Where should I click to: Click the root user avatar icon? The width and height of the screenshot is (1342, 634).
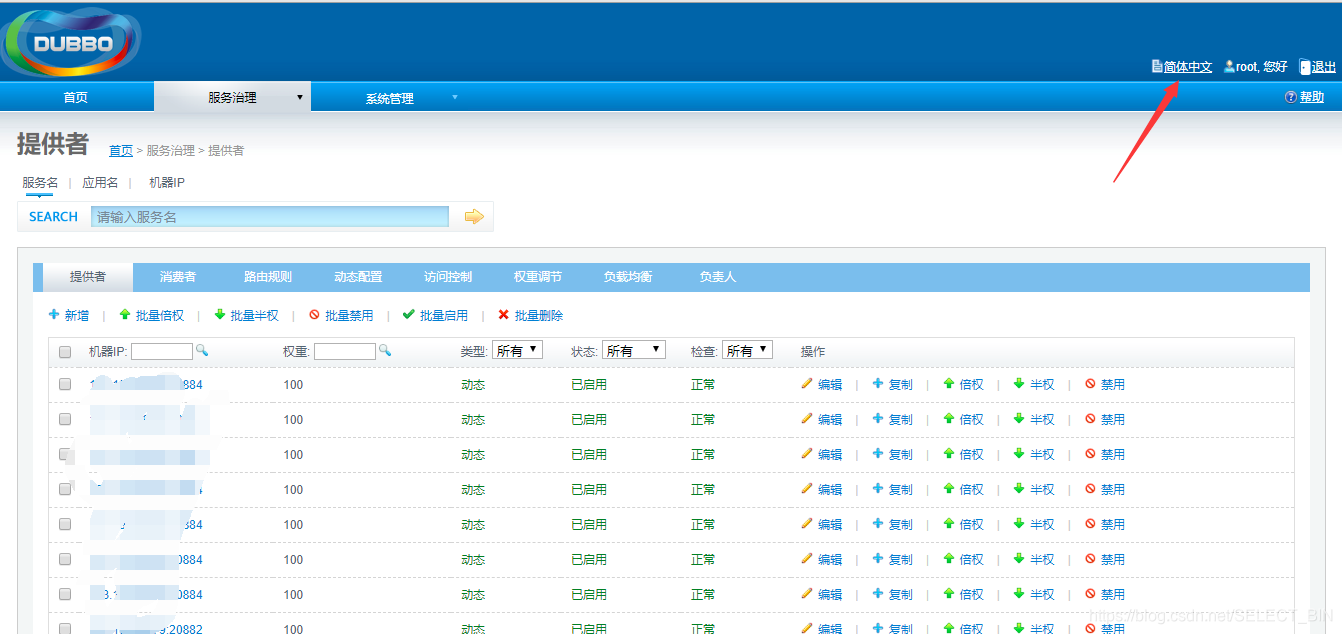1229,66
